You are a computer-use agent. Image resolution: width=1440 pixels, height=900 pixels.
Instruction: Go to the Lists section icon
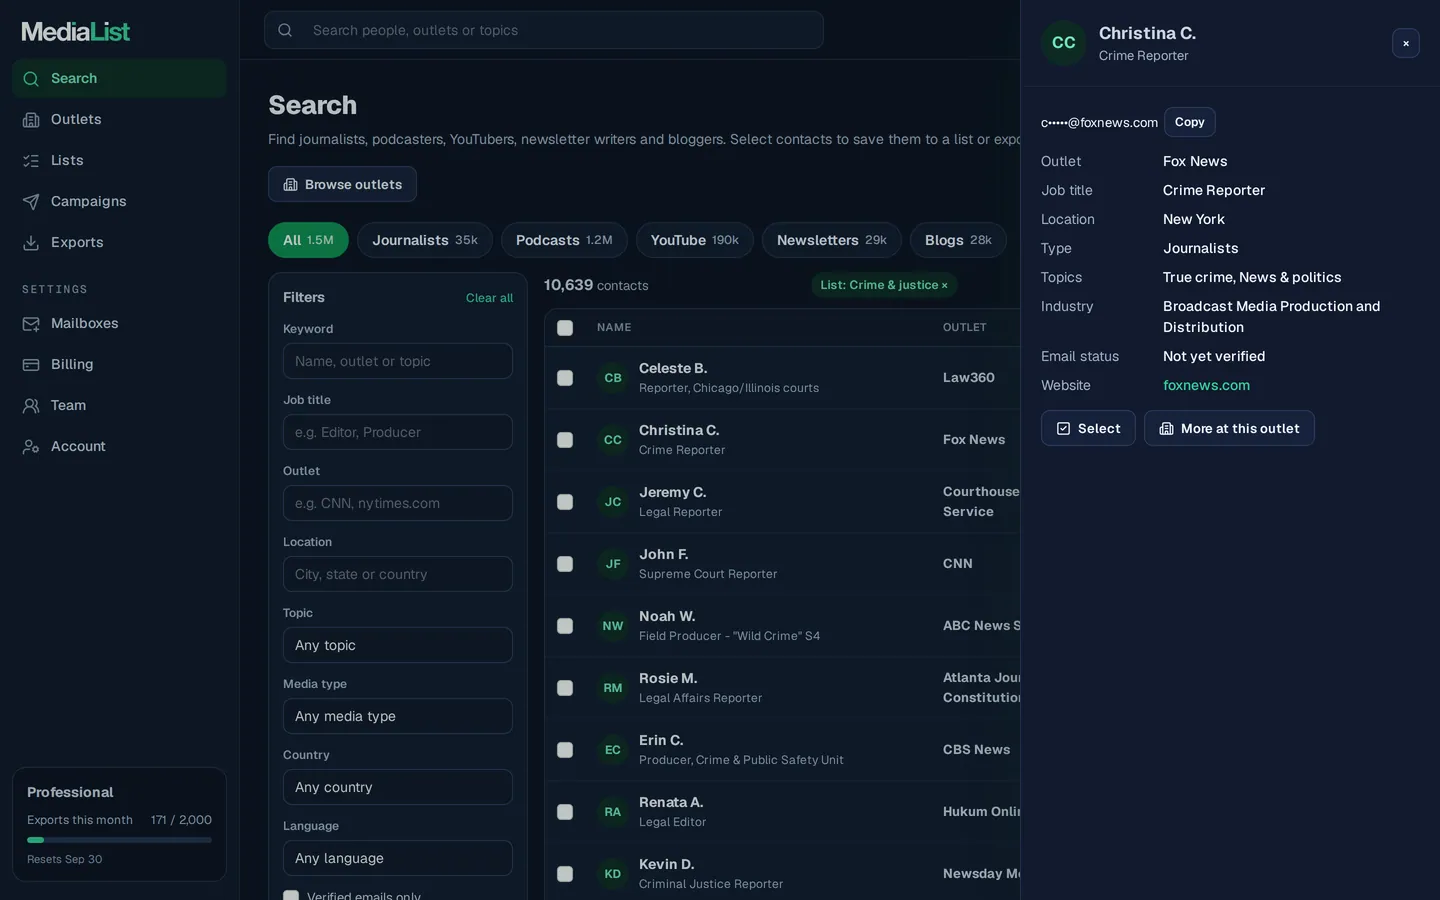pos(31,160)
